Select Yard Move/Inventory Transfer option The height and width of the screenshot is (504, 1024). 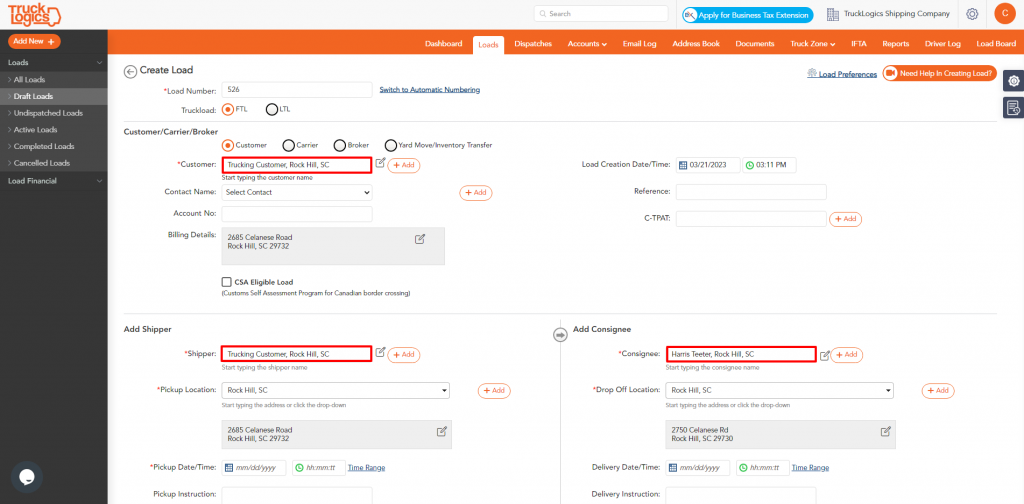click(391, 145)
